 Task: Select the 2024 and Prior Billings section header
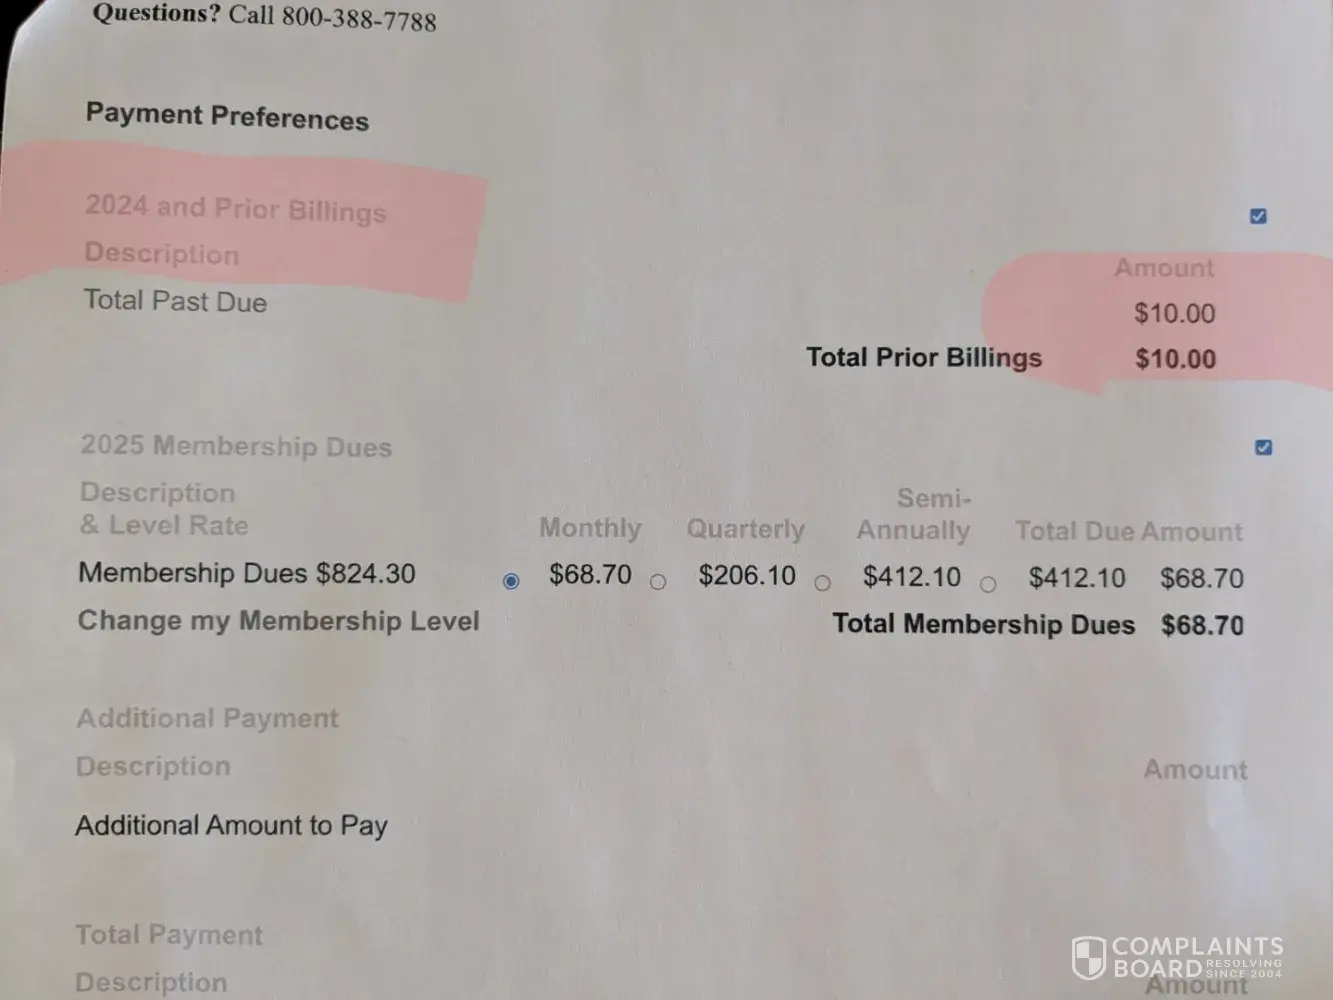click(235, 208)
